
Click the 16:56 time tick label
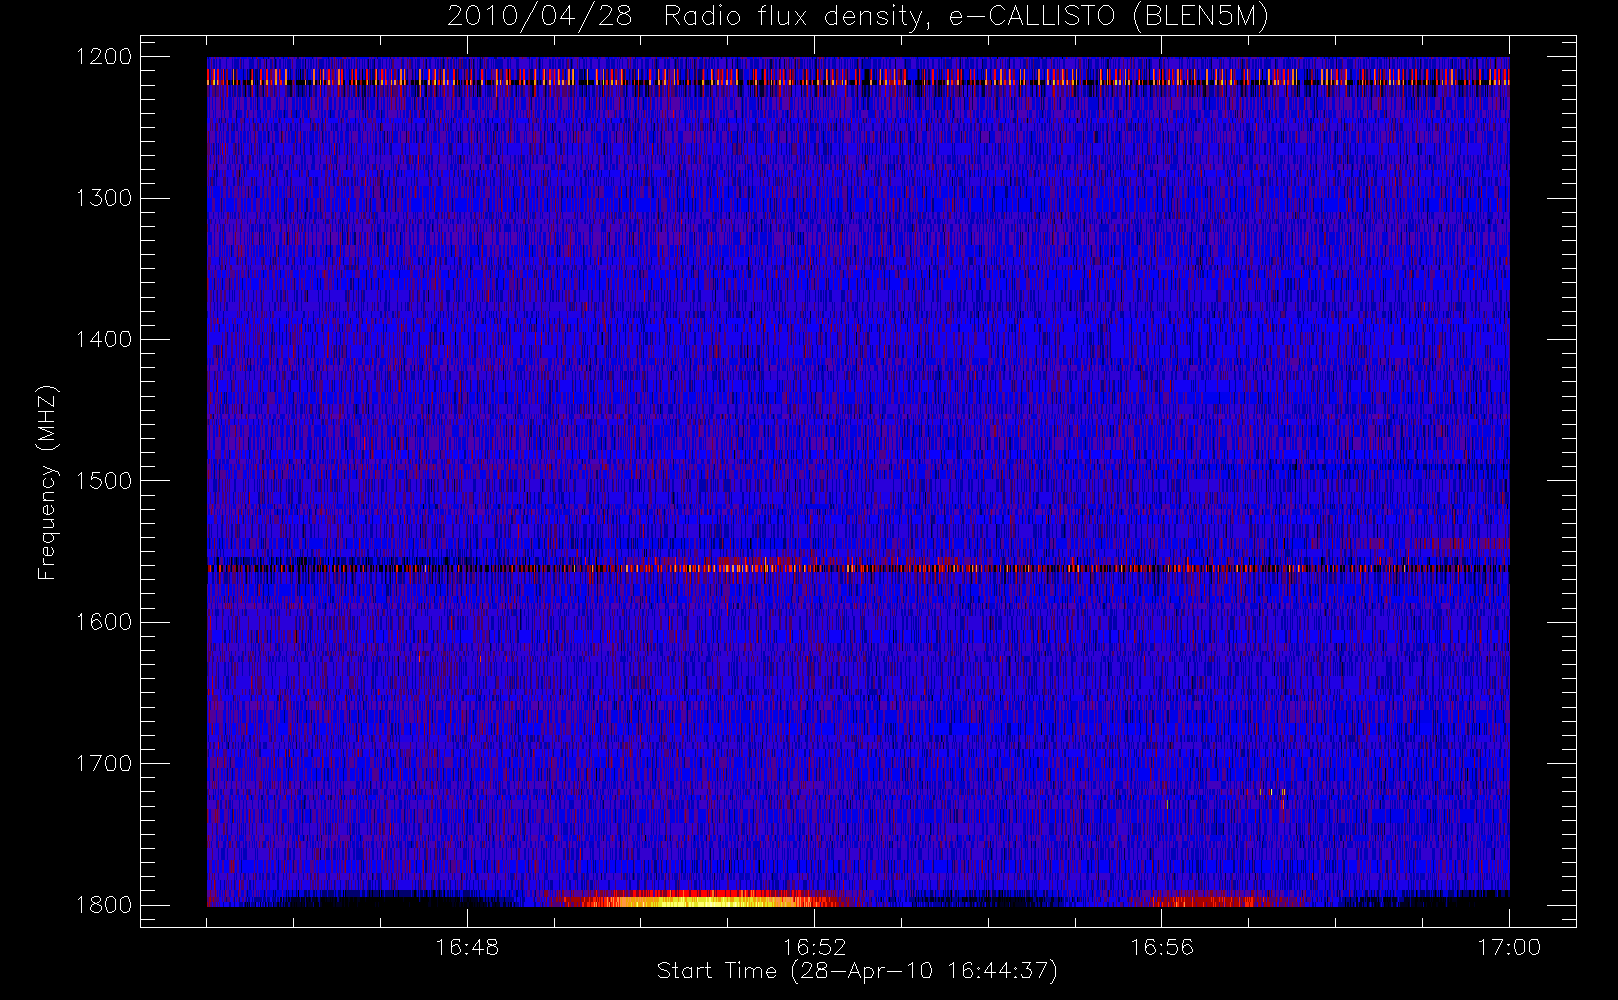coord(1162,947)
